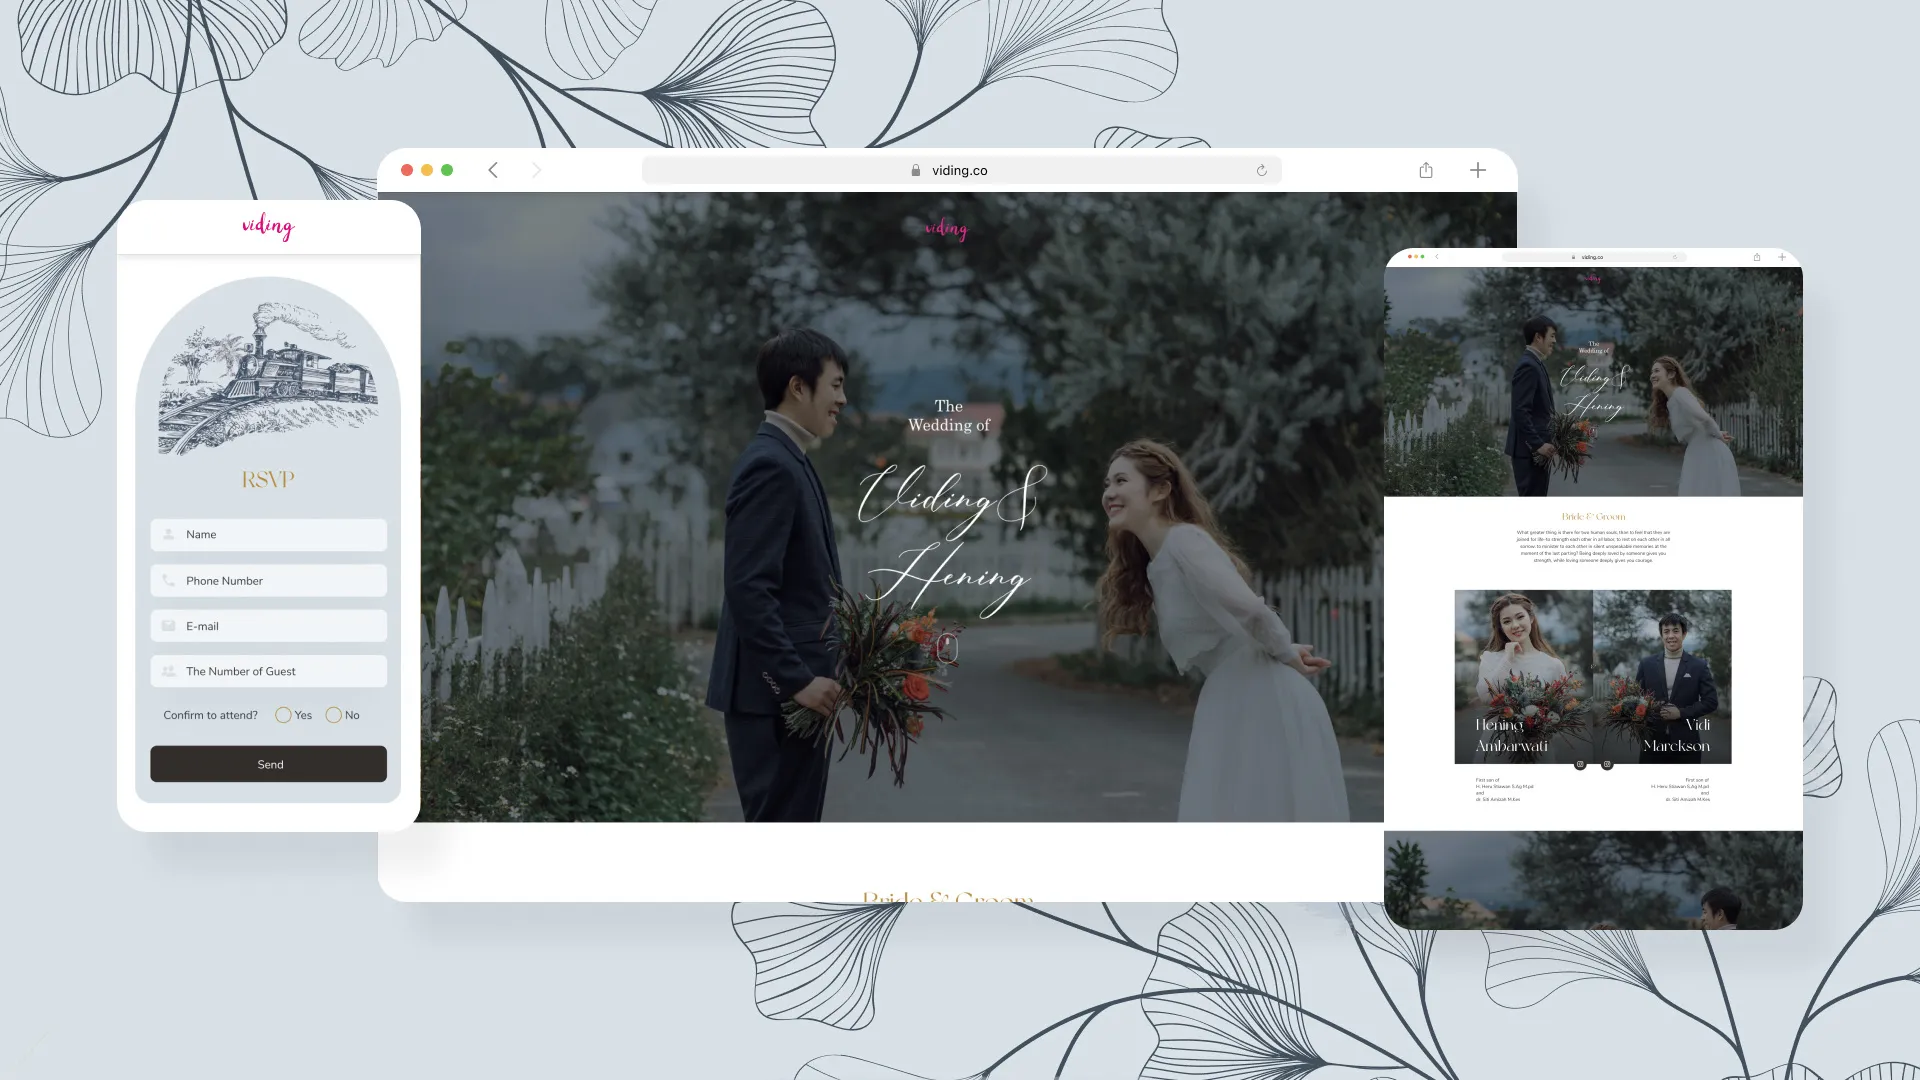Select Yes to confirm attendance
Image resolution: width=1920 pixels, height=1080 pixels.
[283, 715]
